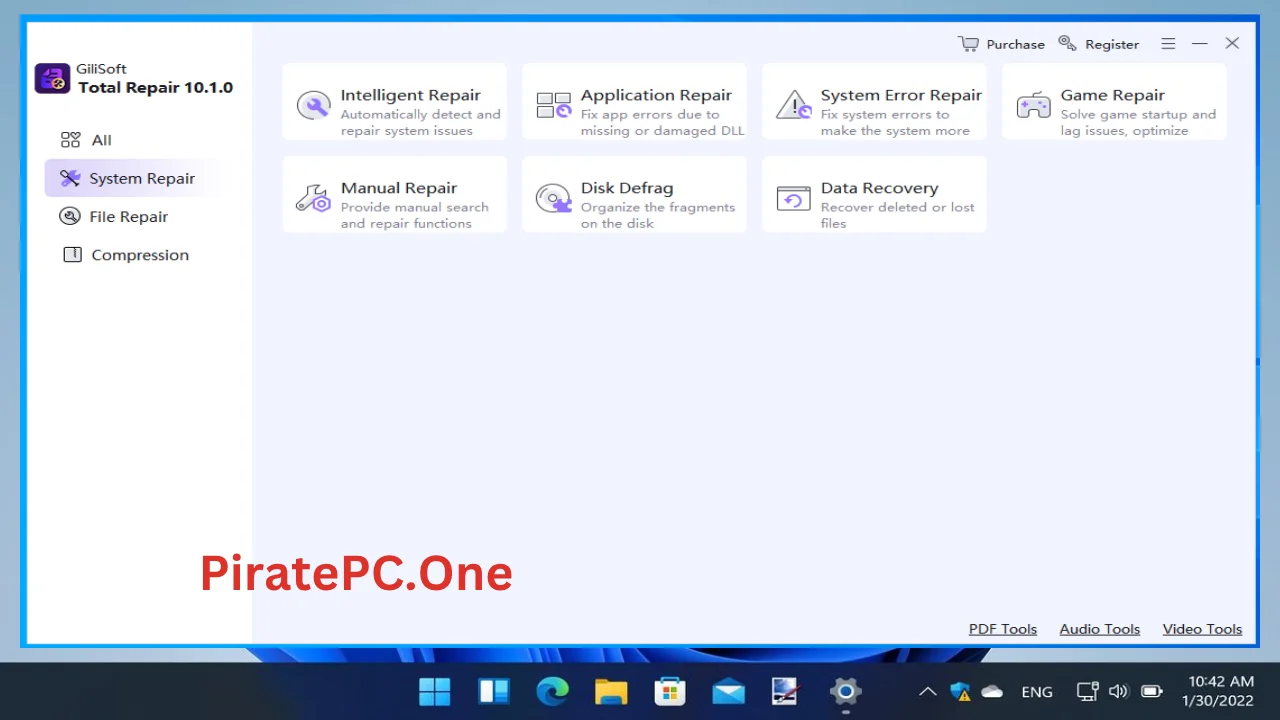Click the Purchase button text

point(1015,44)
